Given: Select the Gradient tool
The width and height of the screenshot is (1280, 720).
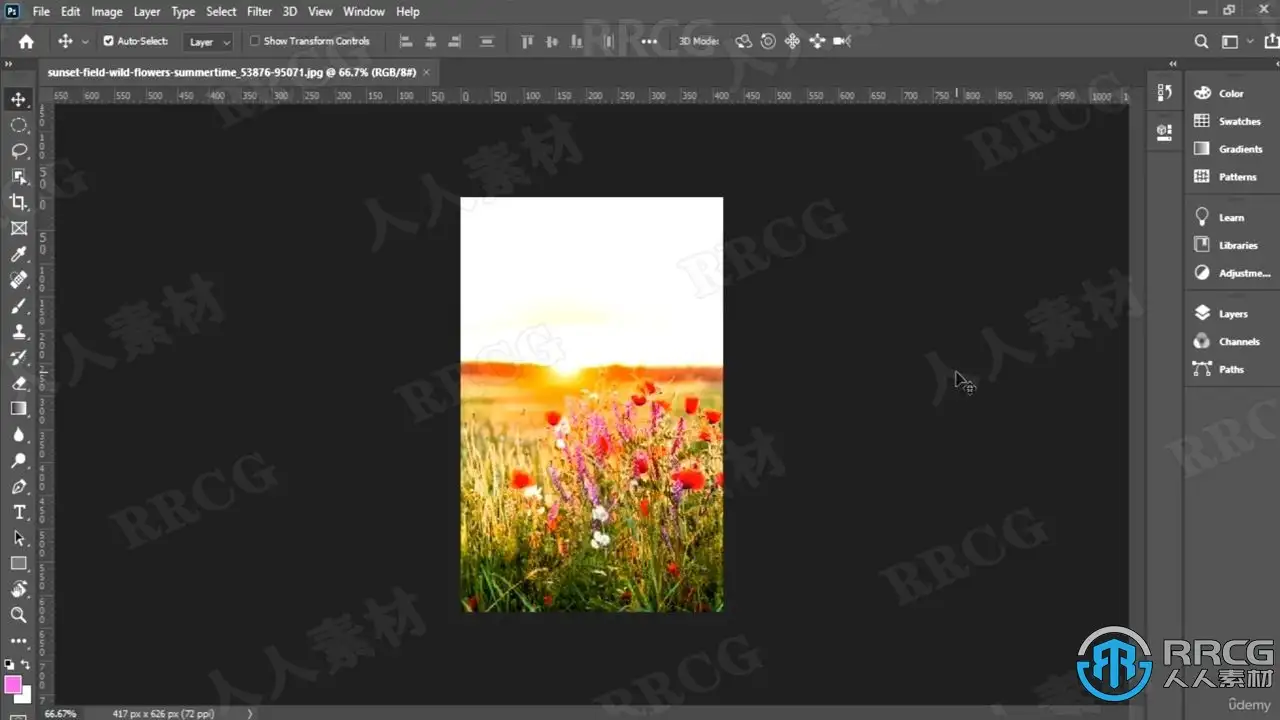Looking at the screenshot, I should pyautogui.click(x=18, y=408).
